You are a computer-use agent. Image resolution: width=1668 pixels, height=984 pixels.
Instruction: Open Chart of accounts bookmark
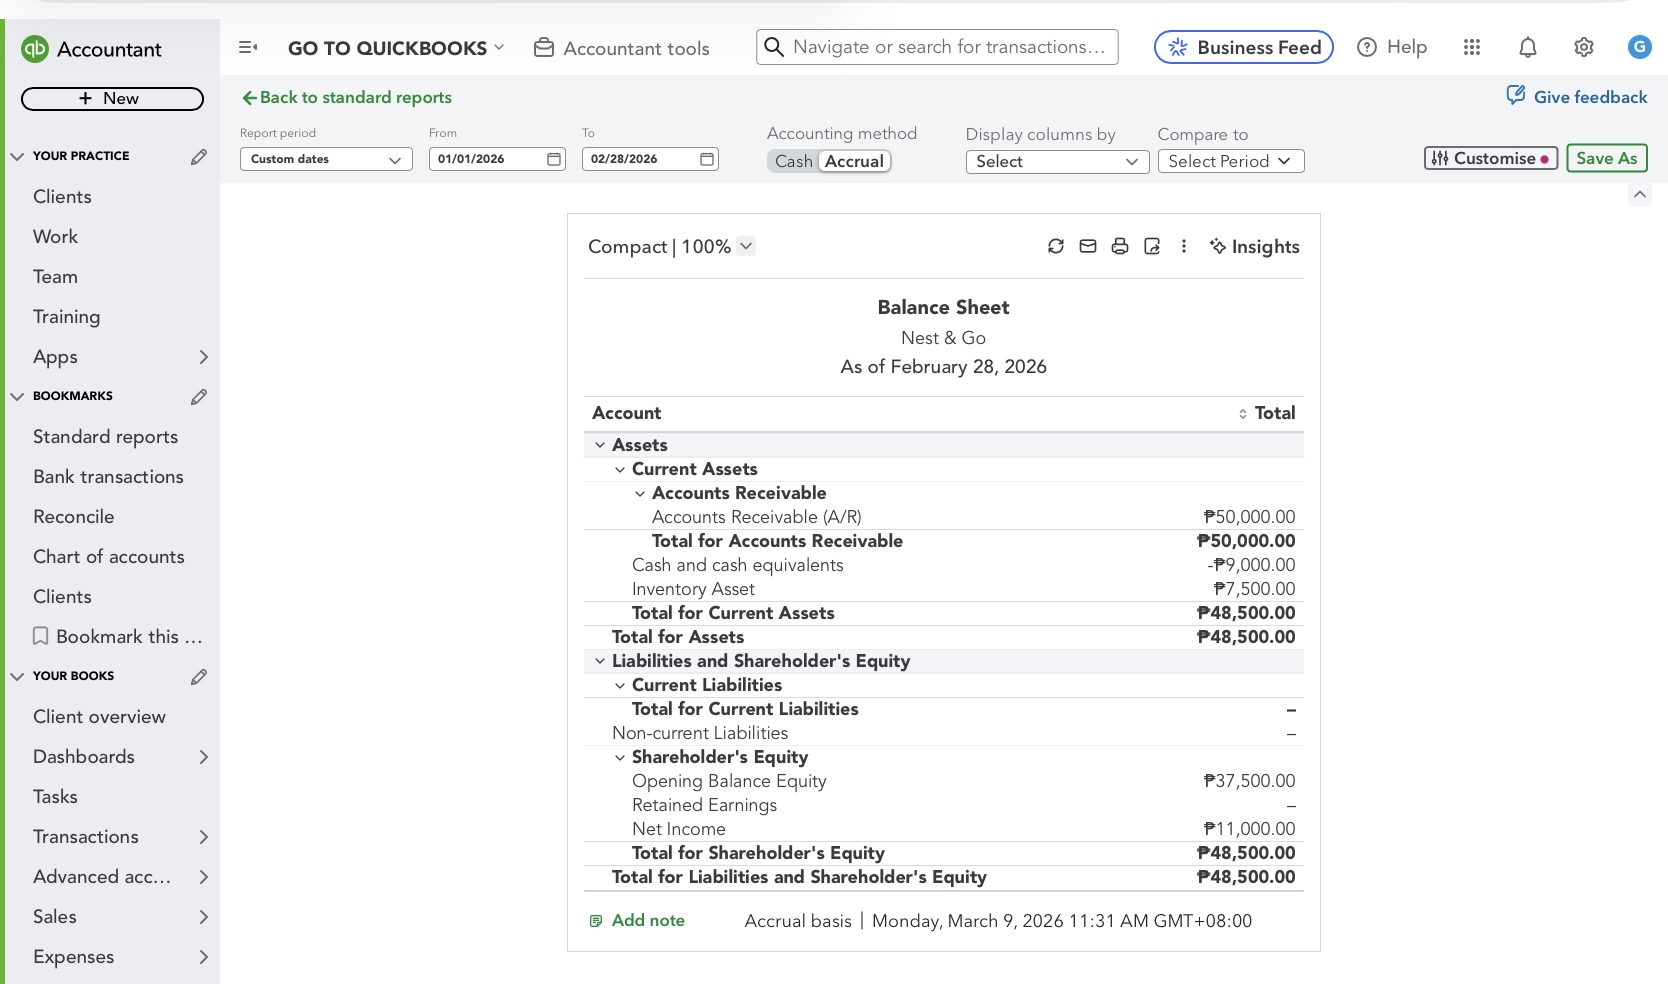click(108, 557)
